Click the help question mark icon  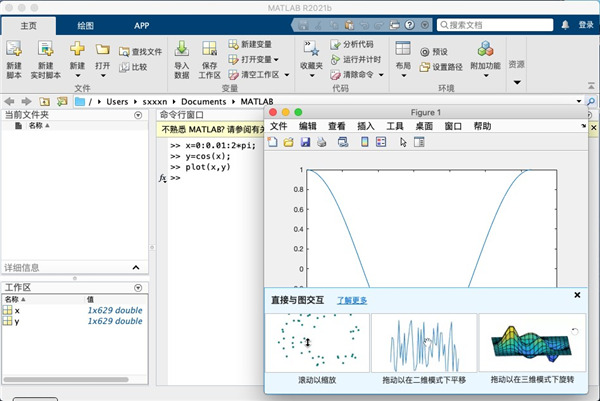(x=410, y=25)
